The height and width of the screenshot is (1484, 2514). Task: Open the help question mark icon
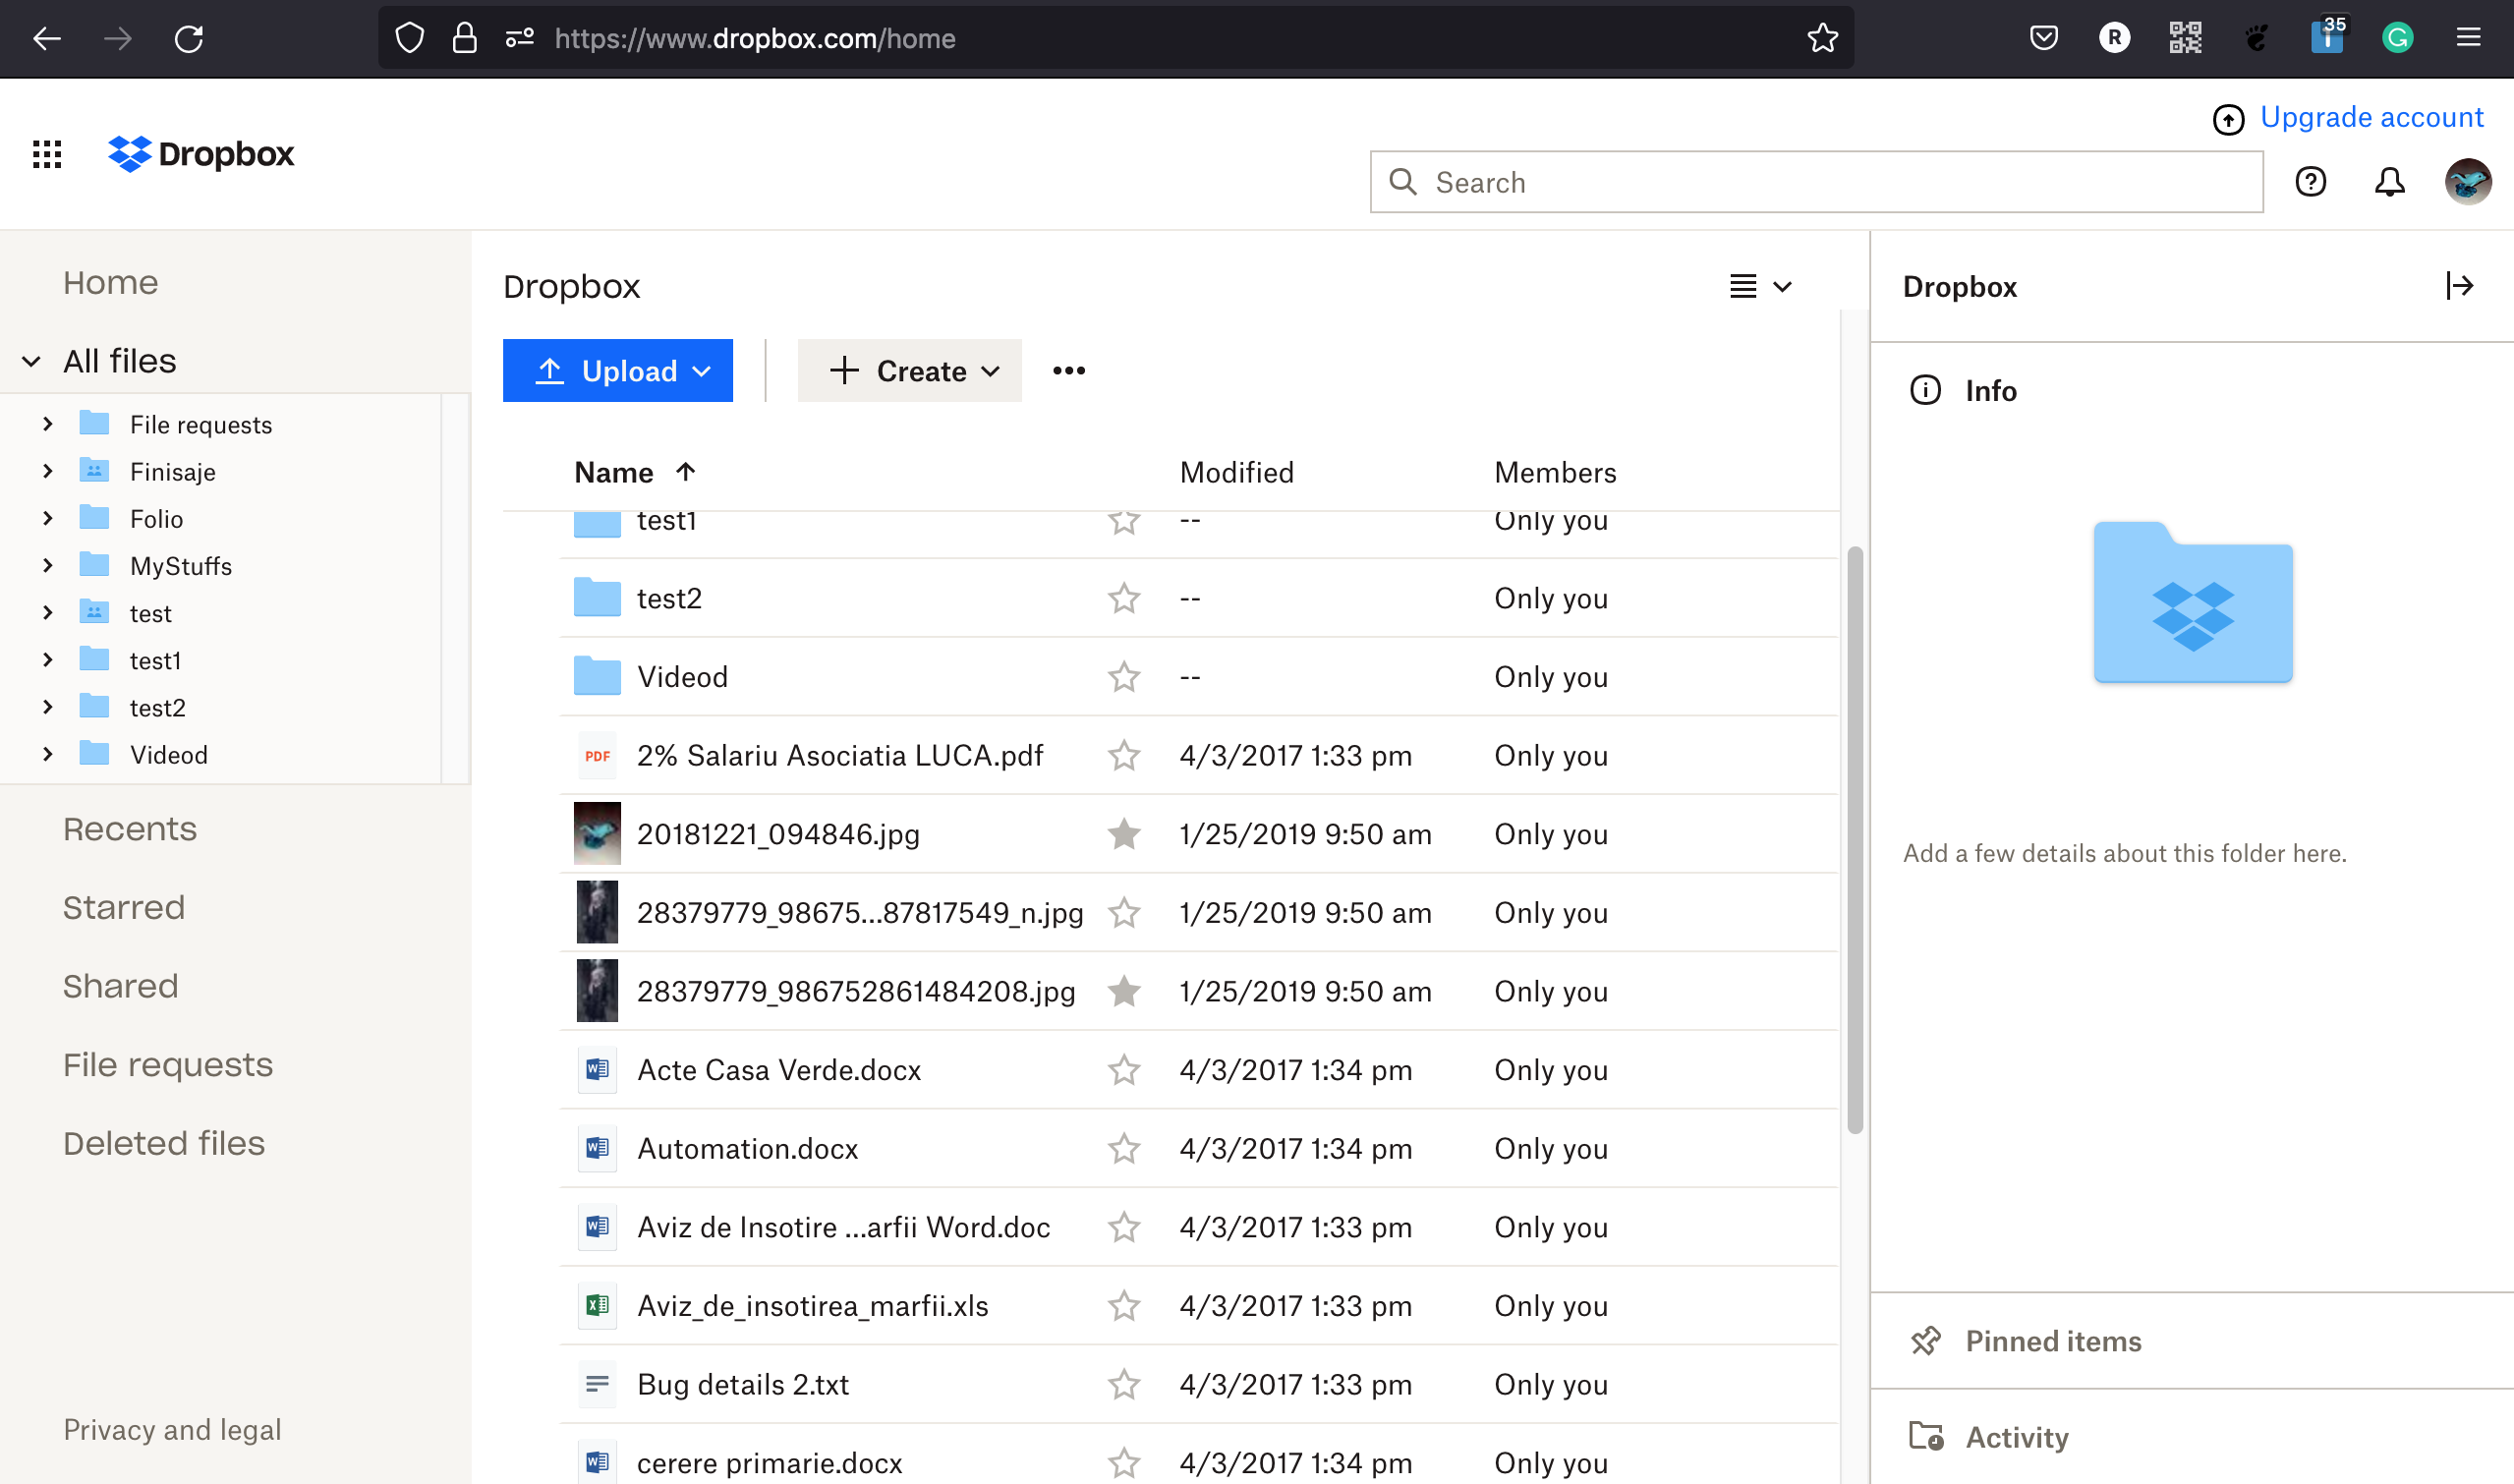[x=2310, y=182]
